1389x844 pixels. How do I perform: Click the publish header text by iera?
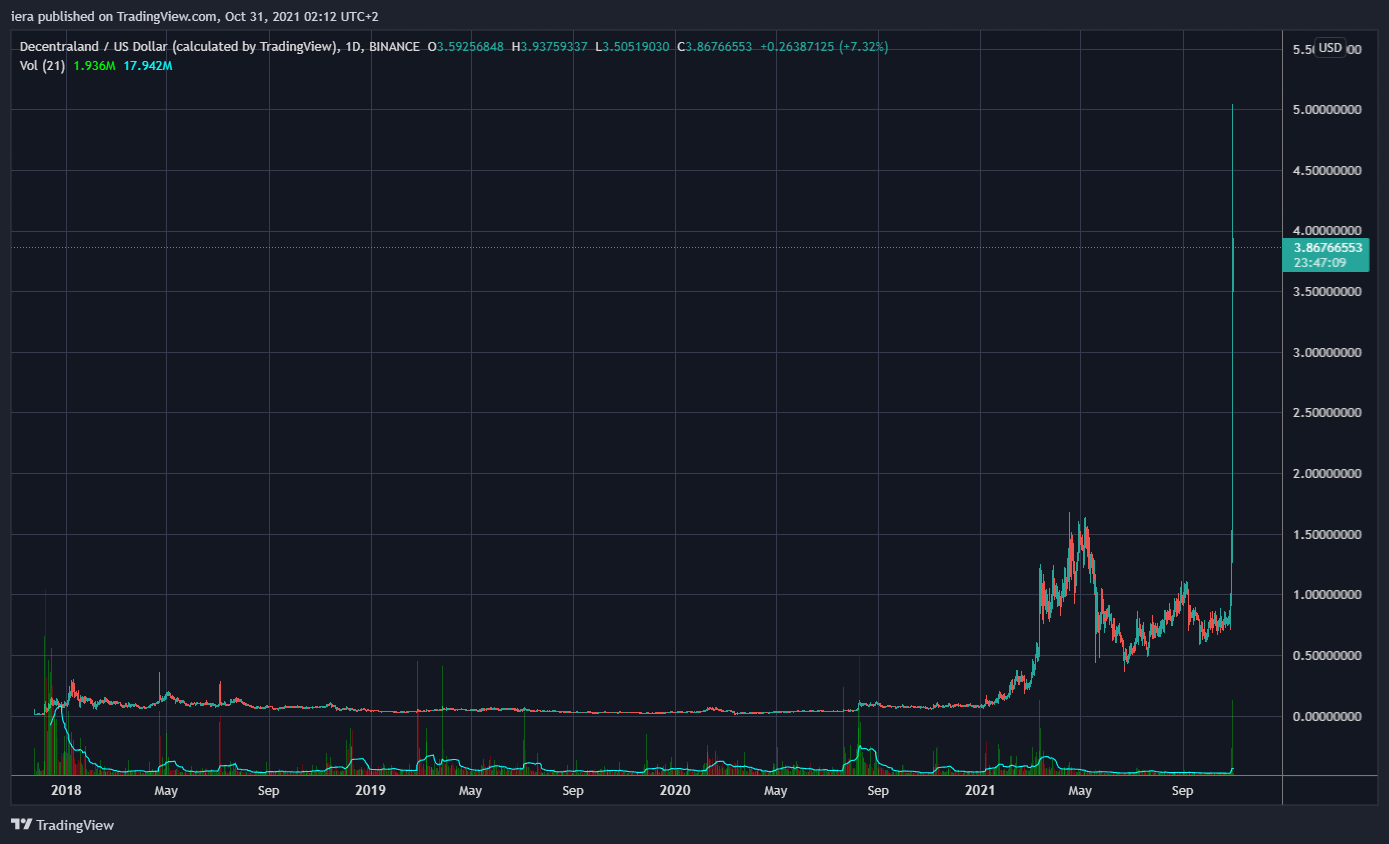click(194, 16)
